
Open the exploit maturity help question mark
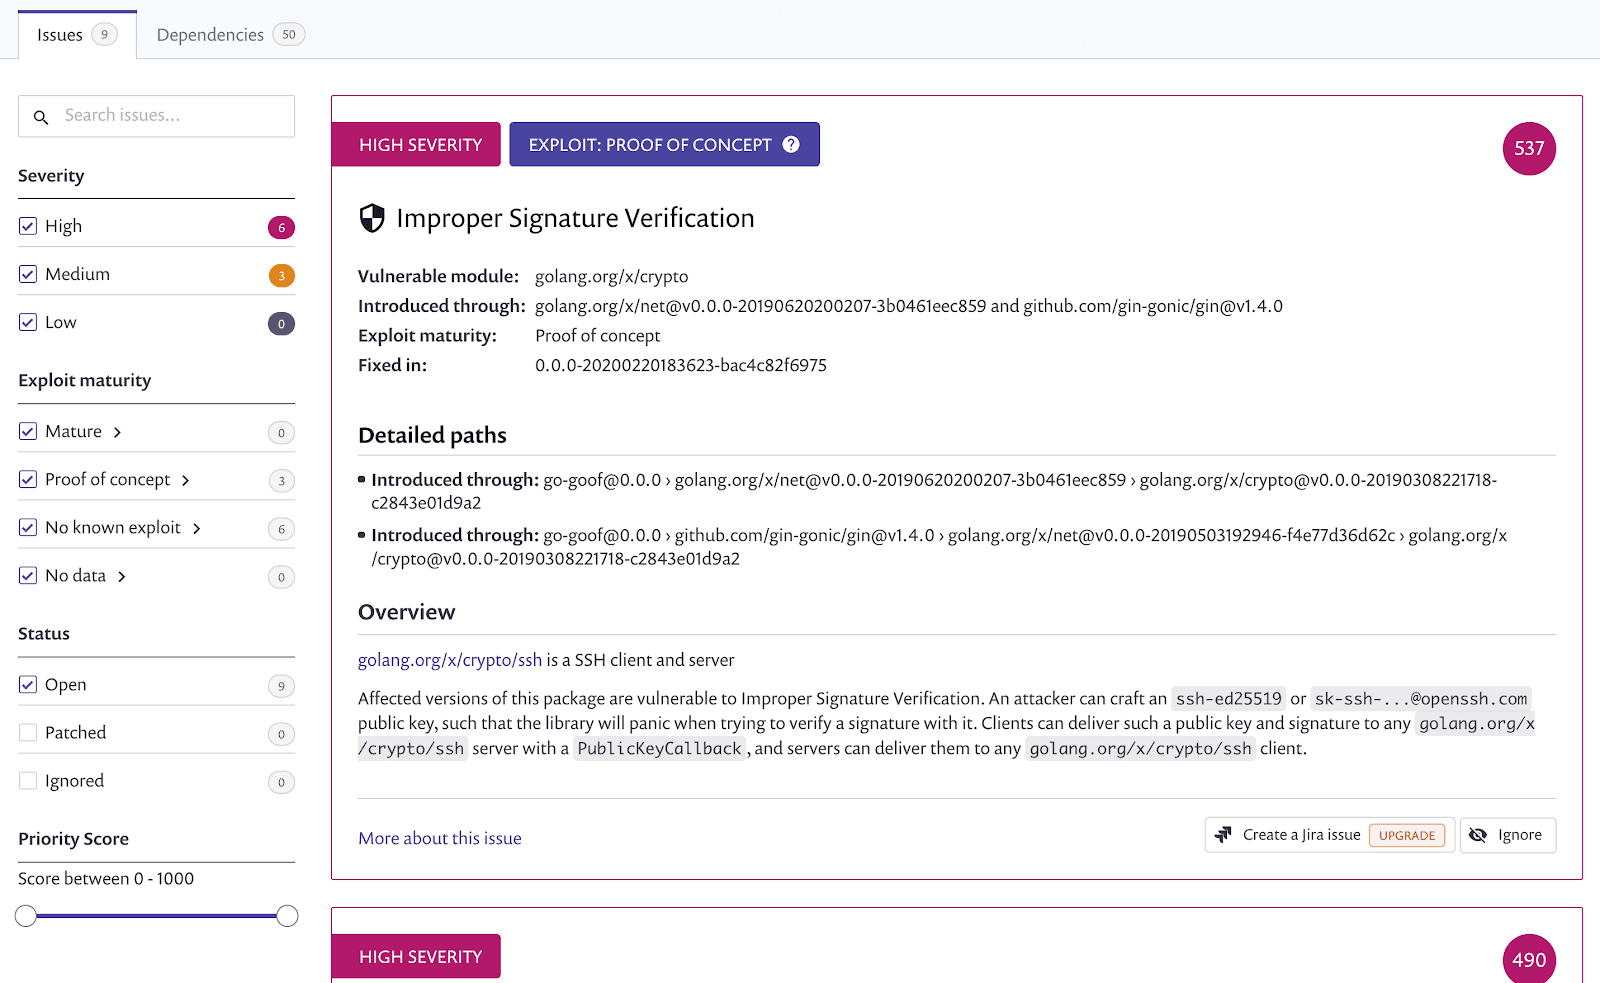pos(791,144)
